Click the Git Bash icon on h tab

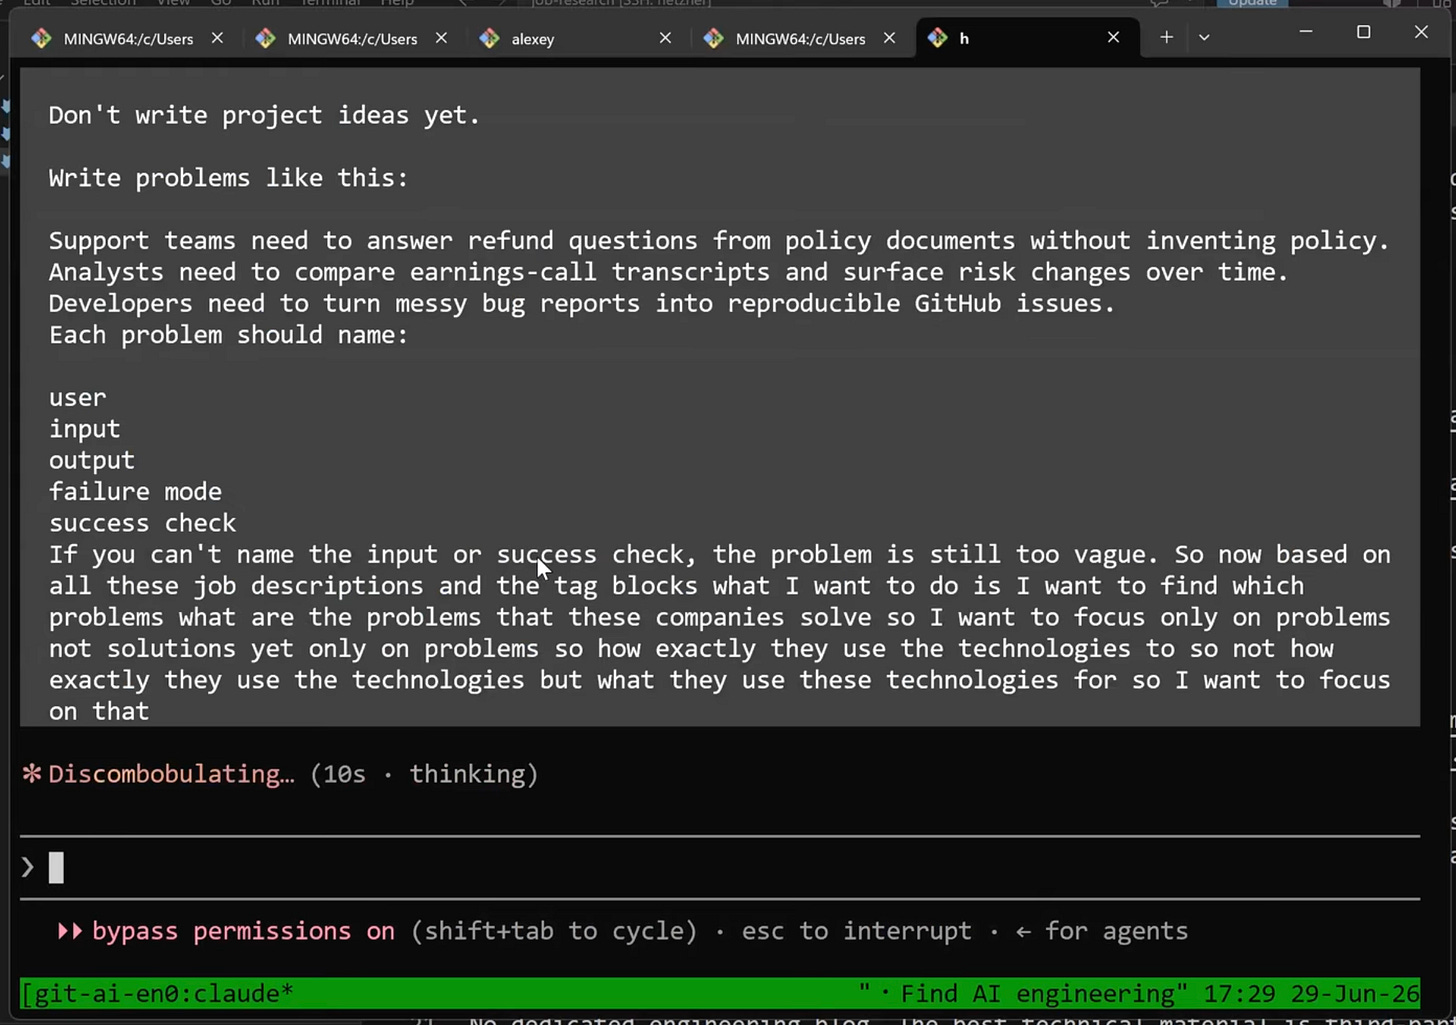pyautogui.click(x=937, y=38)
